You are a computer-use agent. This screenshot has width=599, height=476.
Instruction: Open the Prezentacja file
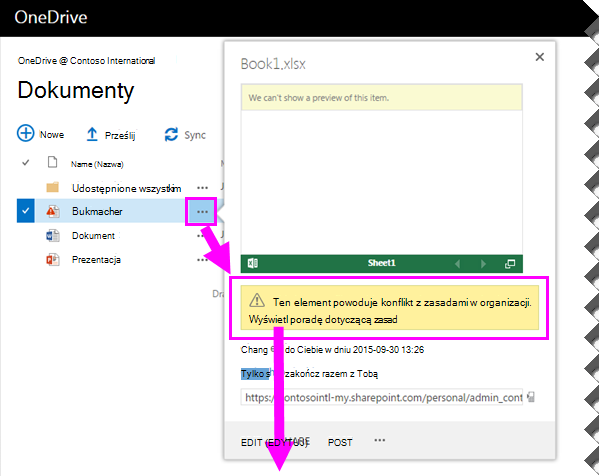[x=96, y=260]
